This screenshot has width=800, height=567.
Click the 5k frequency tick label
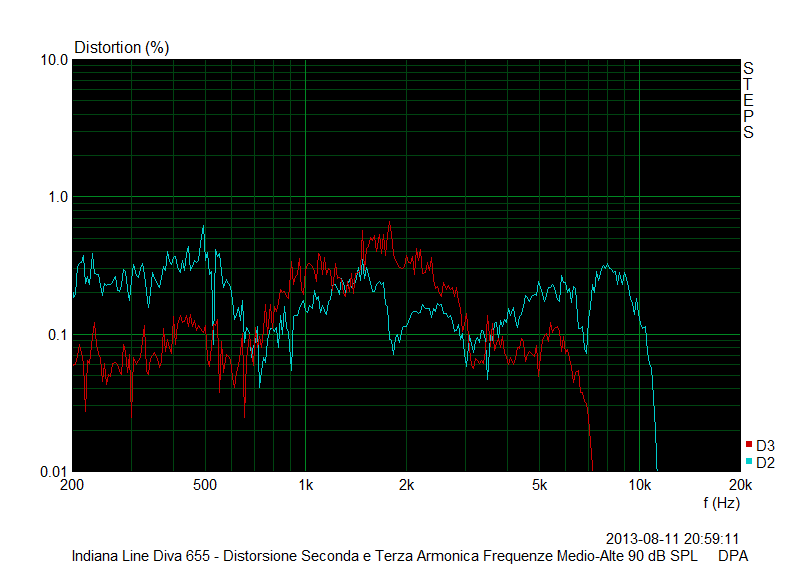(539, 485)
